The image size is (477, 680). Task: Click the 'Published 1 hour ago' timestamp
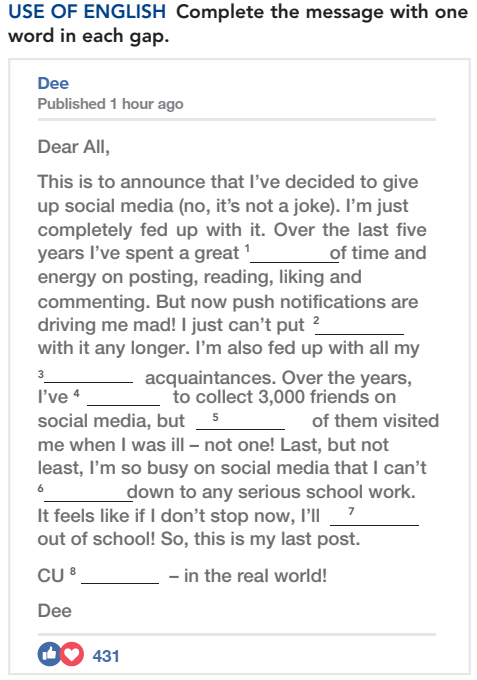pyautogui.click(x=110, y=104)
